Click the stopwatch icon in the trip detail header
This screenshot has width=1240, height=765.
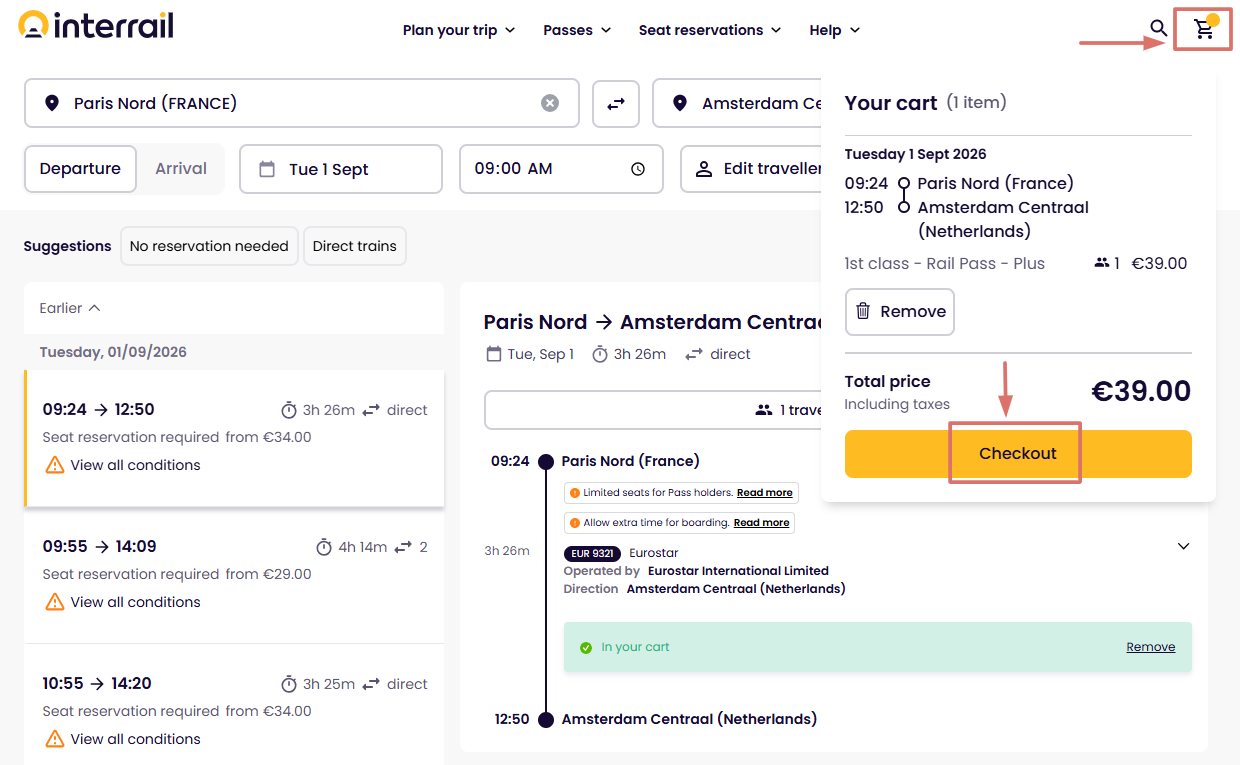[600, 354]
